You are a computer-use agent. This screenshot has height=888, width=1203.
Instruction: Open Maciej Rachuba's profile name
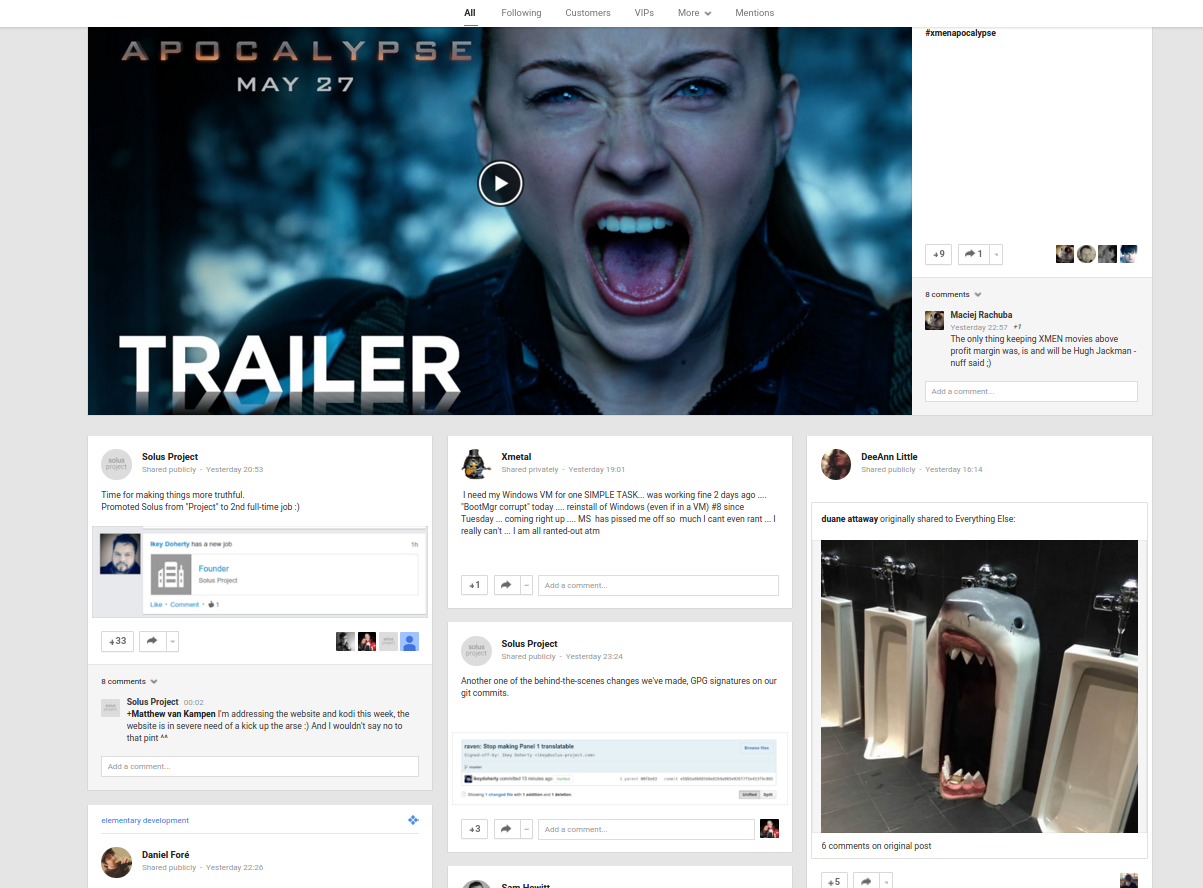pos(981,315)
